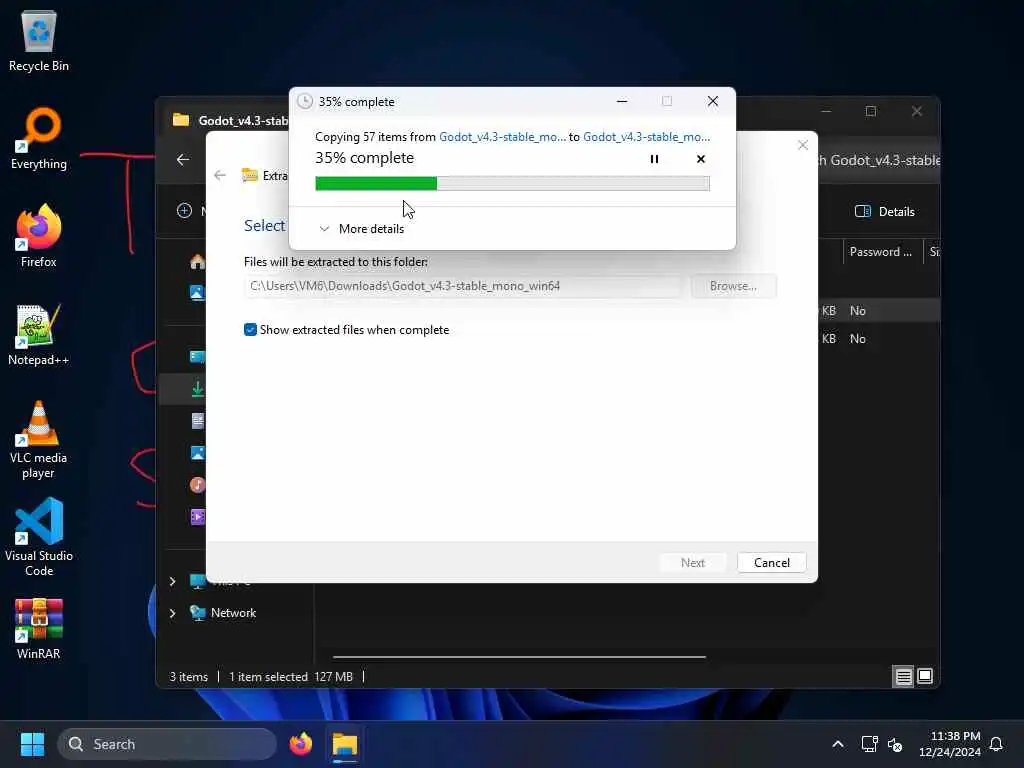Open File Explorer from the taskbar

[345, 744]
